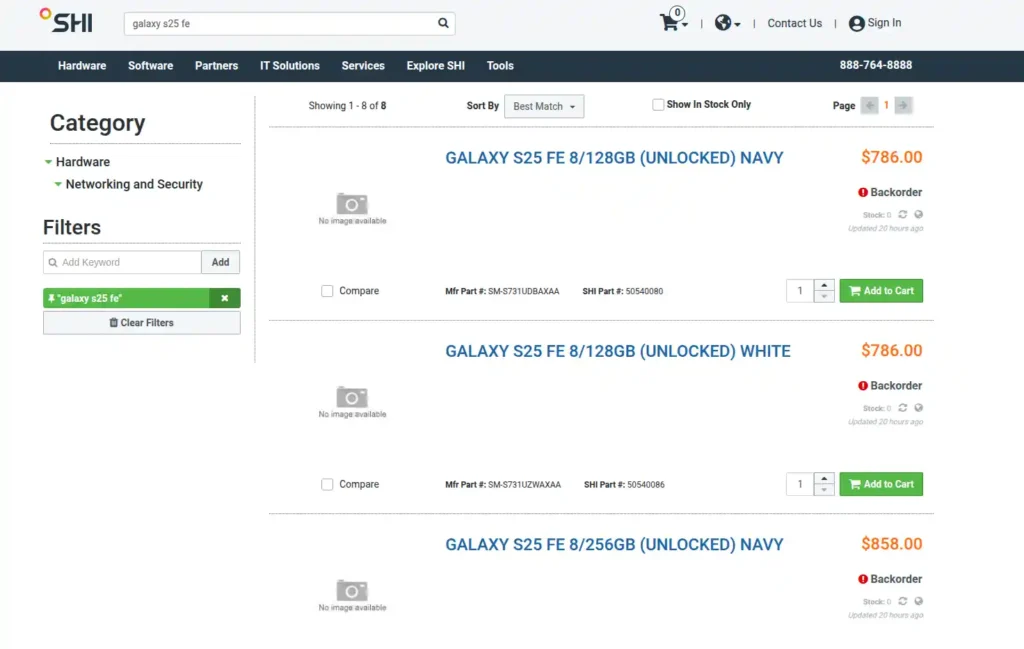Open the Partners menu

[216, 66]
